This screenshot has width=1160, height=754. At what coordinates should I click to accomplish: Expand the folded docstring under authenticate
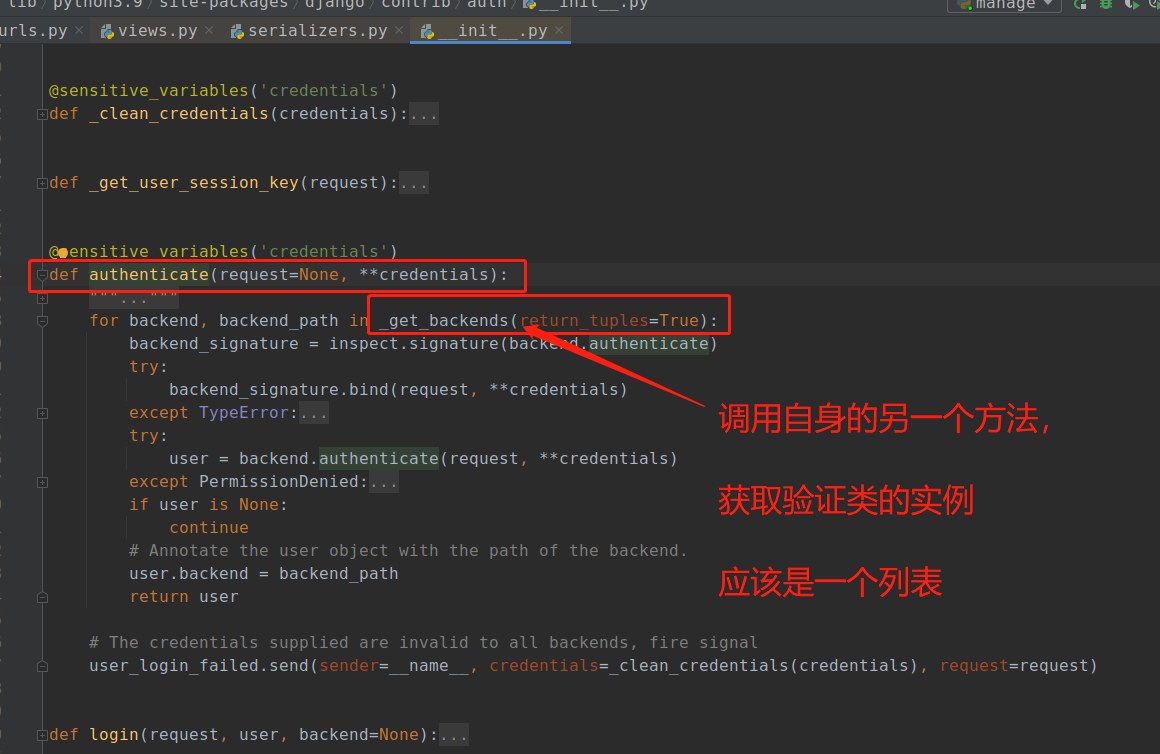pyautogui.click(x=42, y=298)
